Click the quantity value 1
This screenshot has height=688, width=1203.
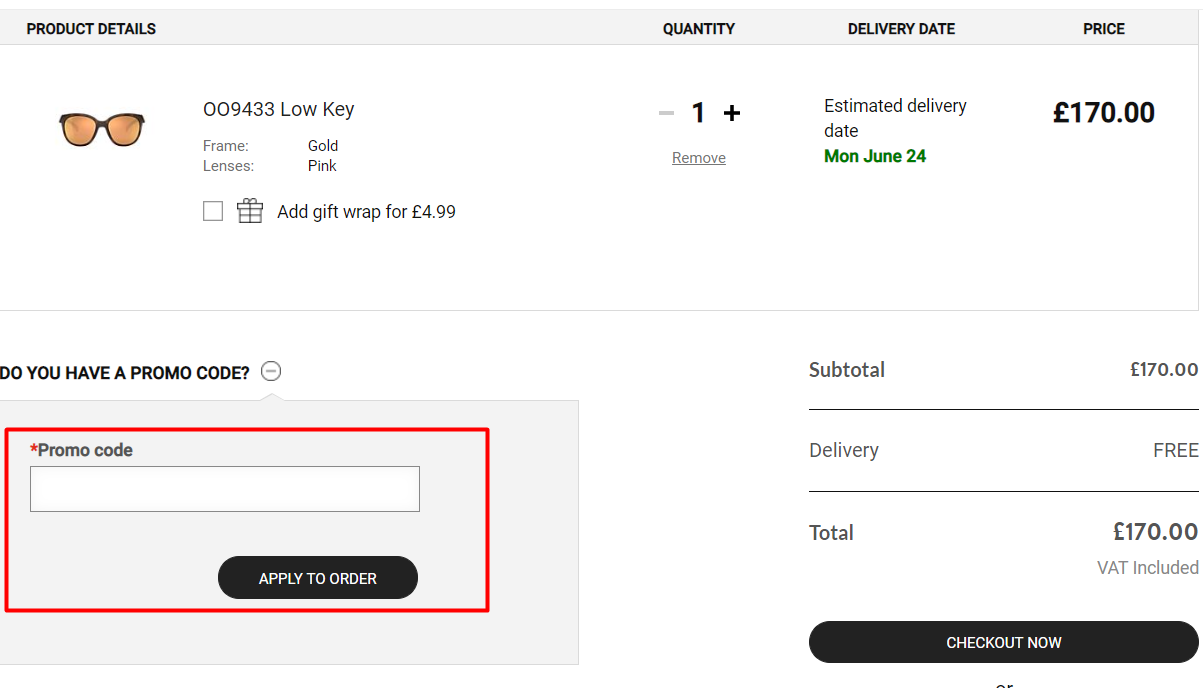point(699,113)
